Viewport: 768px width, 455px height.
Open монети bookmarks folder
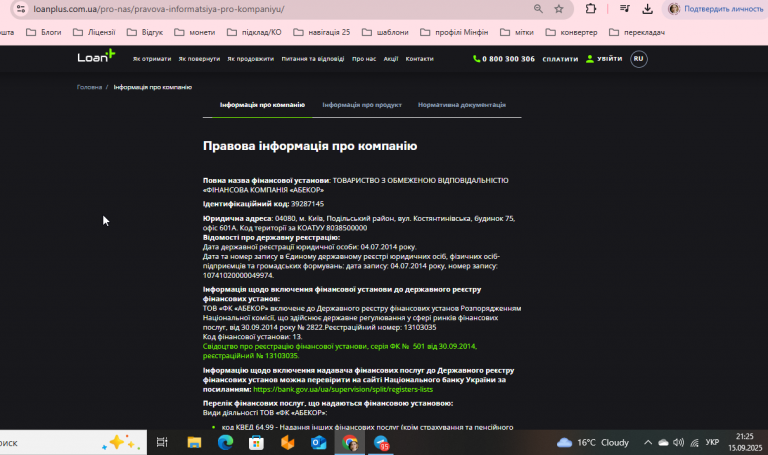pyautogui.click(x=195, y=32)
